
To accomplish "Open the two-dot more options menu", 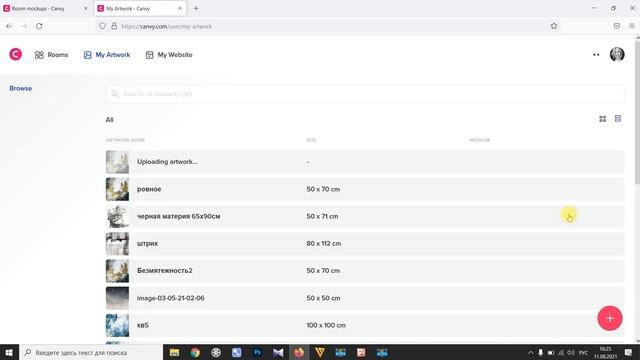I will pos(596,55).
